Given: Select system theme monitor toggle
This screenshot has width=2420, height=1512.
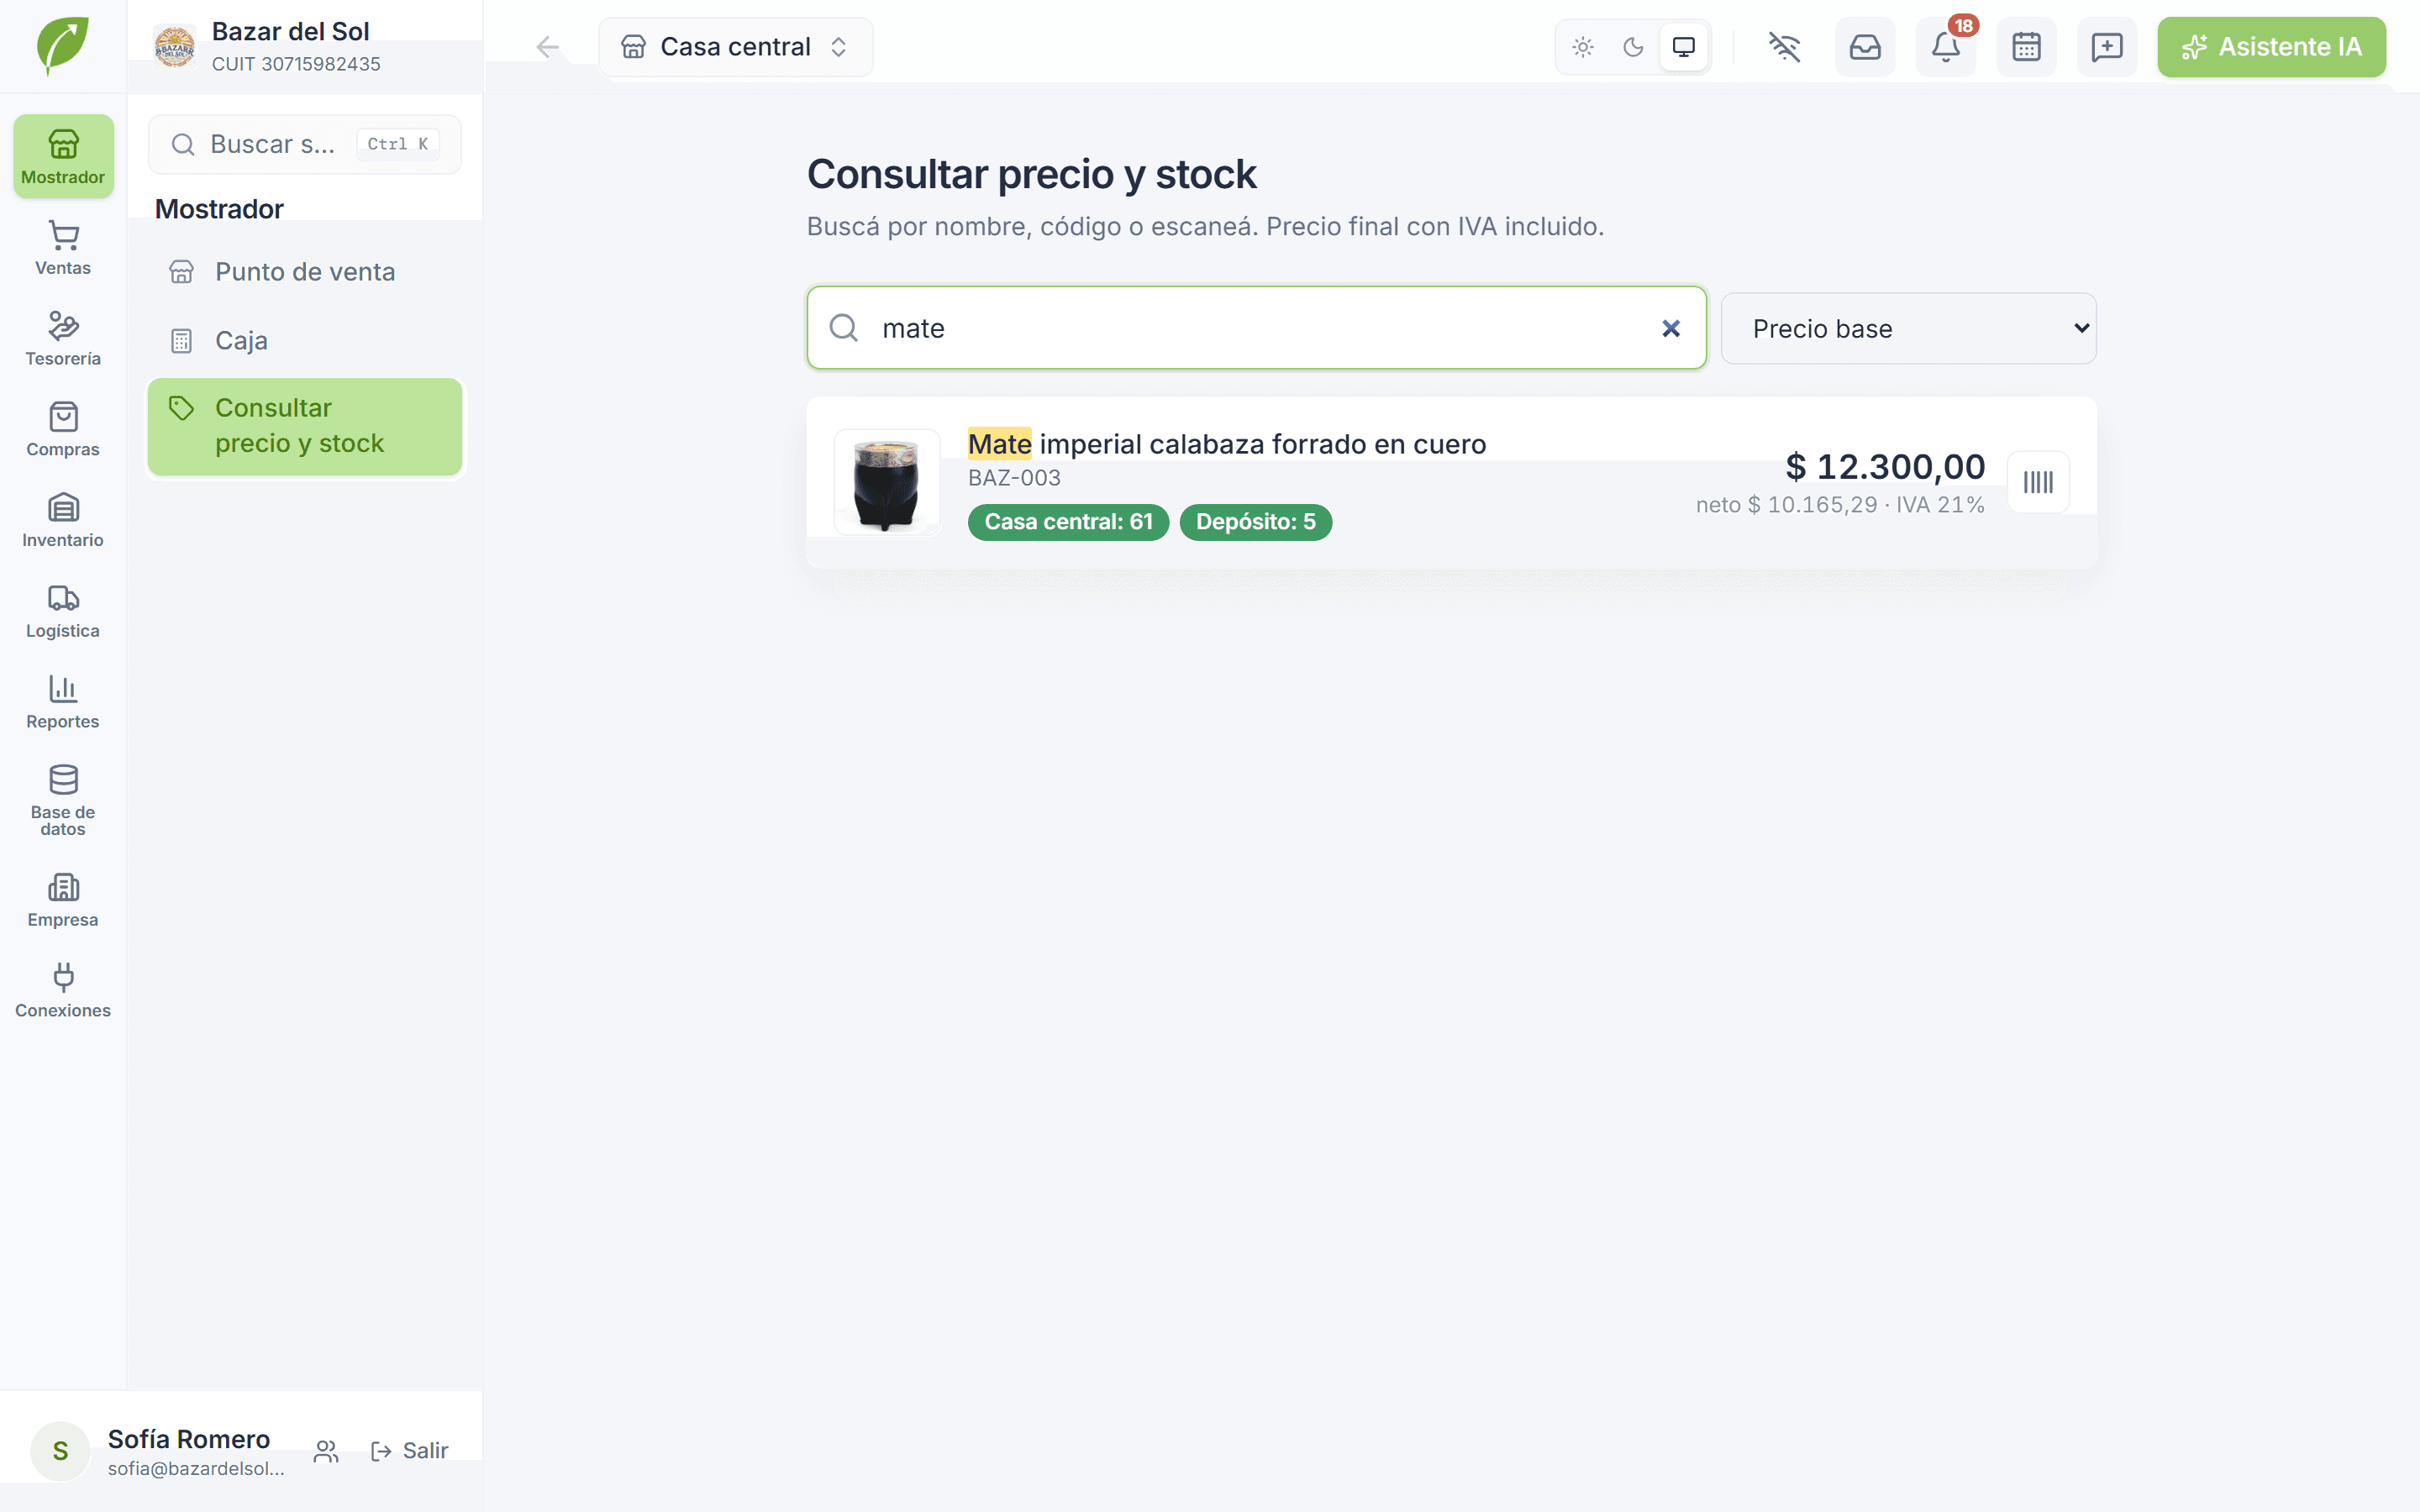Looking at the screenshot, I should 1684,47.
